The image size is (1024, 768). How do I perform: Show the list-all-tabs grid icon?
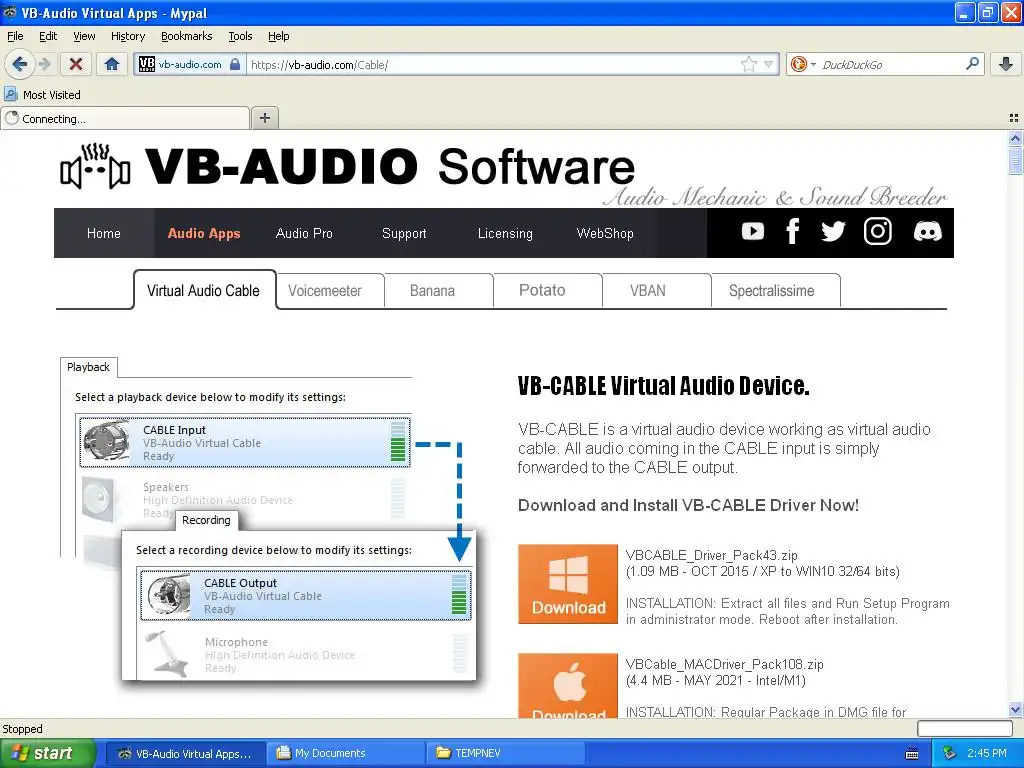[1014, 118]
